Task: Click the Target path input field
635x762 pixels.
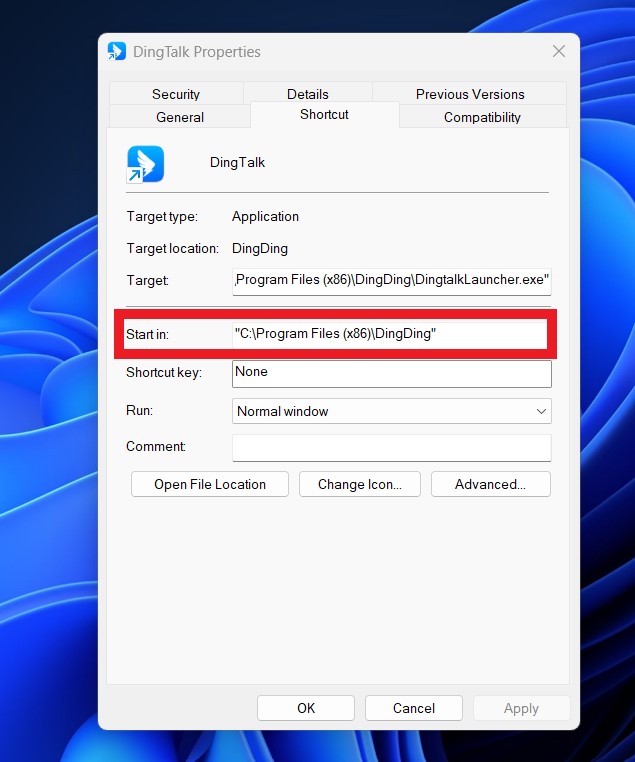Action: [x=392, y=280]
